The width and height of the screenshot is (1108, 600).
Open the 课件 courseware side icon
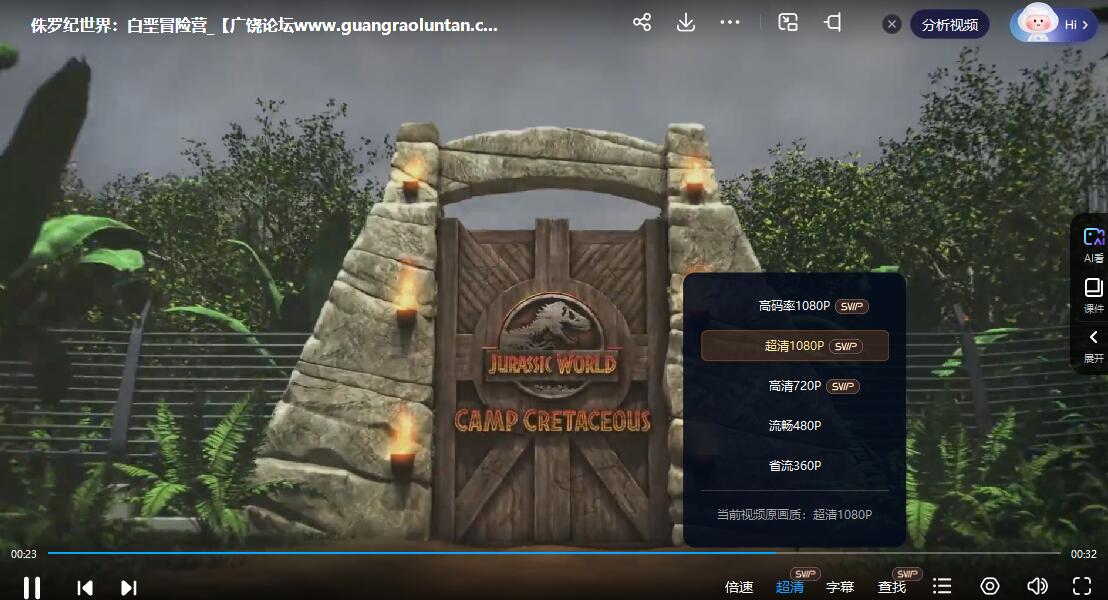[1093, 295]
